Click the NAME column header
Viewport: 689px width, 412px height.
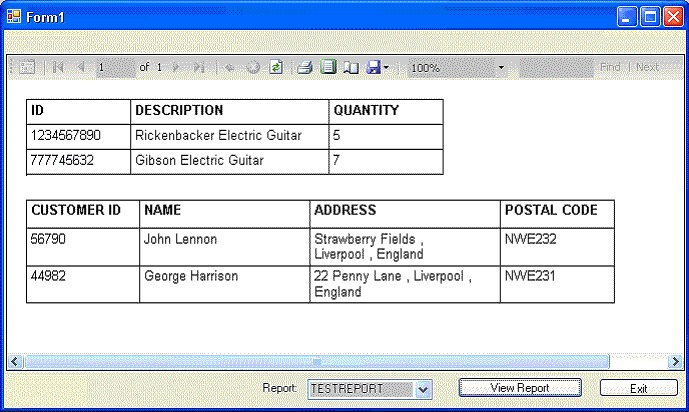pos(225,214)
